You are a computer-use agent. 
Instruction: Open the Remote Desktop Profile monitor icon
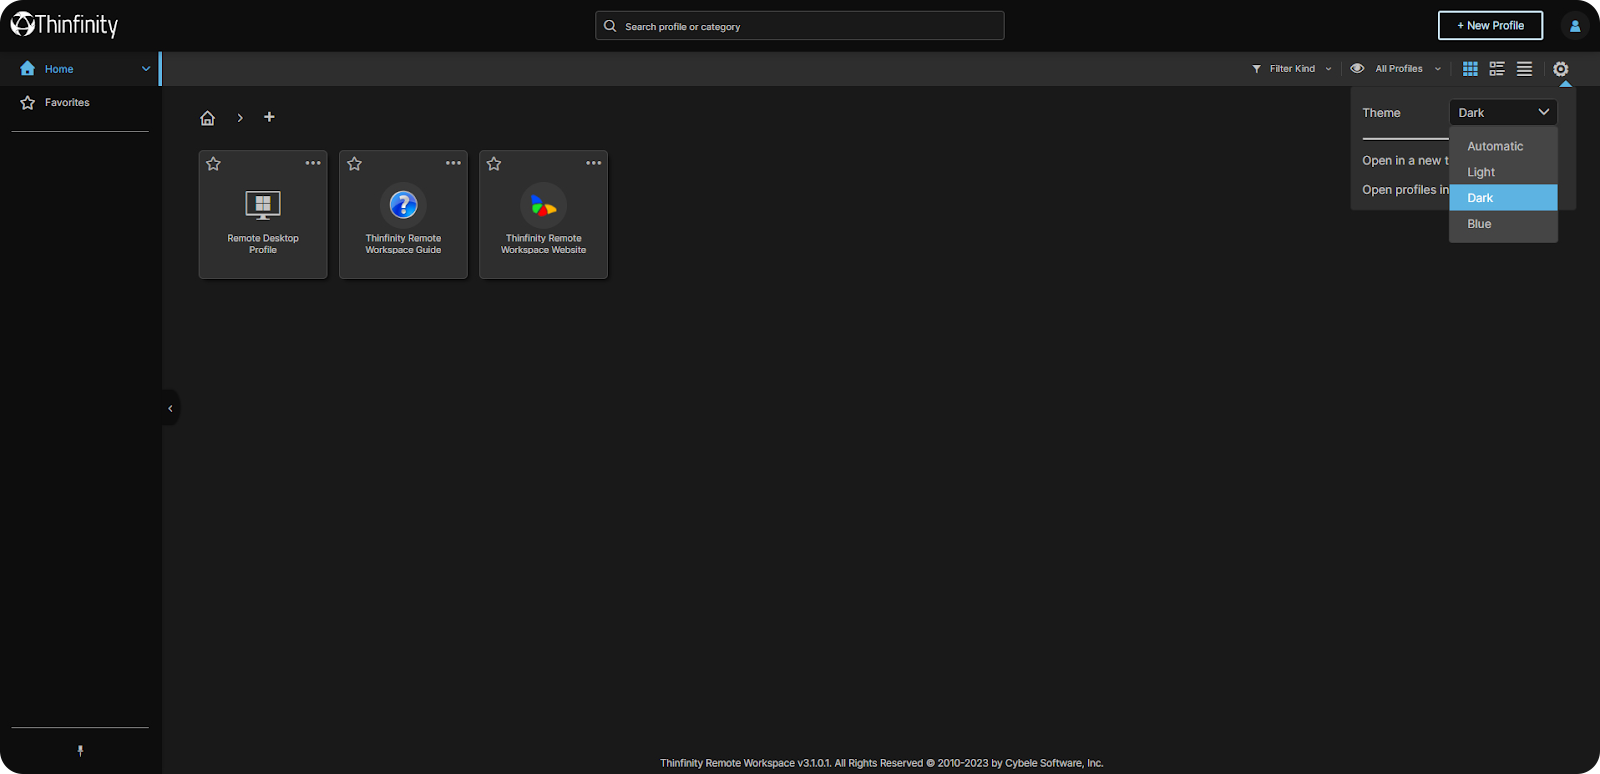tap(263, 205)
